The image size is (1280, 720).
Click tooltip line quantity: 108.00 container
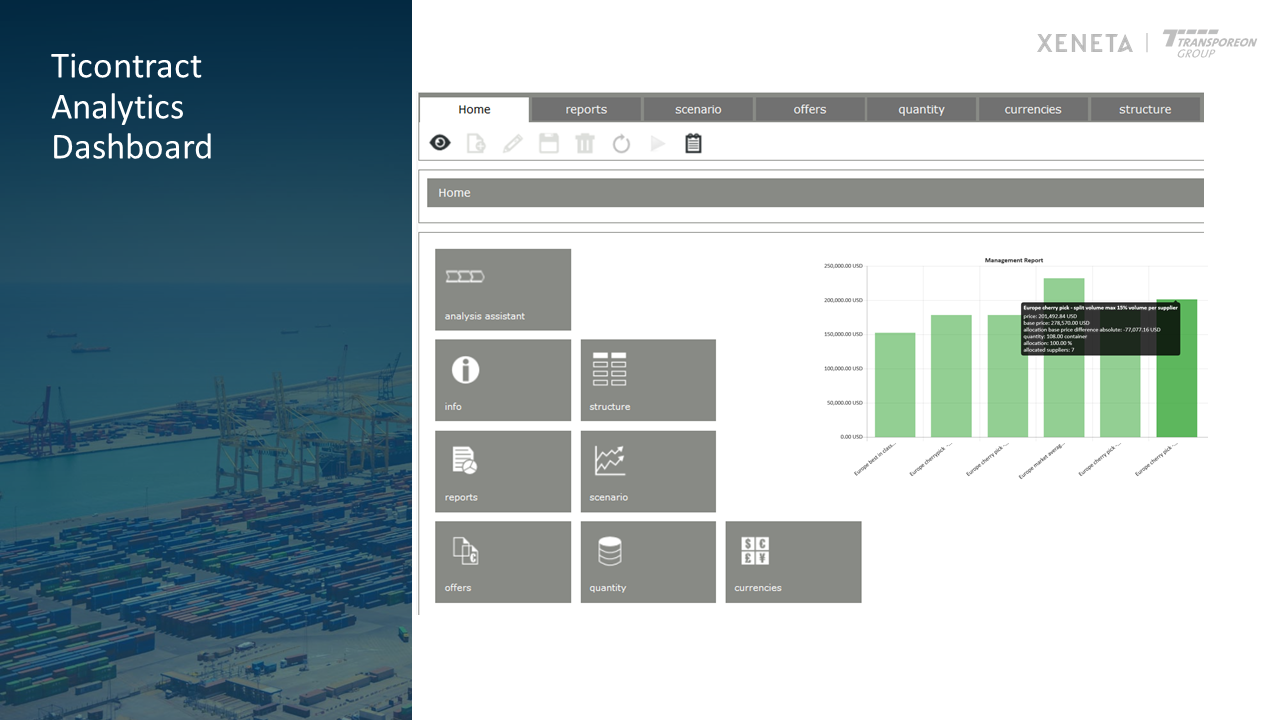click(x=1055, y=336)
